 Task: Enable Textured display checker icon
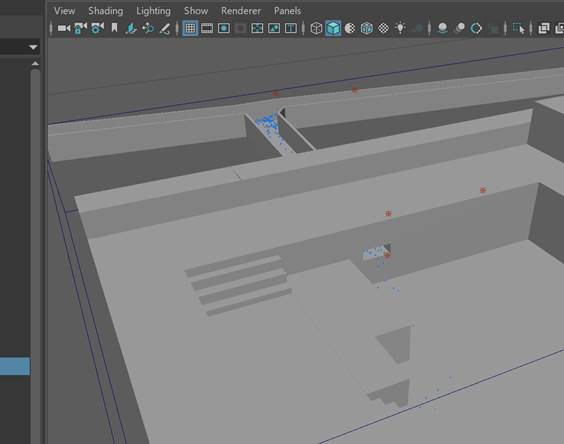[x=383, y=28]
